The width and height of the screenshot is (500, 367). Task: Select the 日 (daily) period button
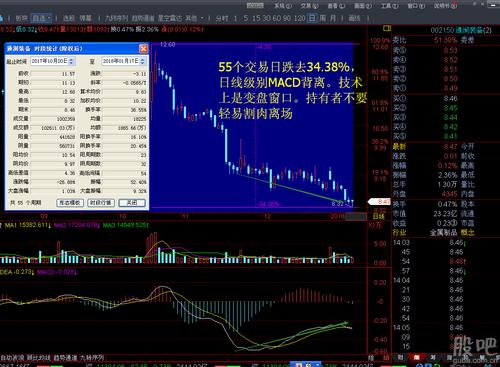pos(312,18)
